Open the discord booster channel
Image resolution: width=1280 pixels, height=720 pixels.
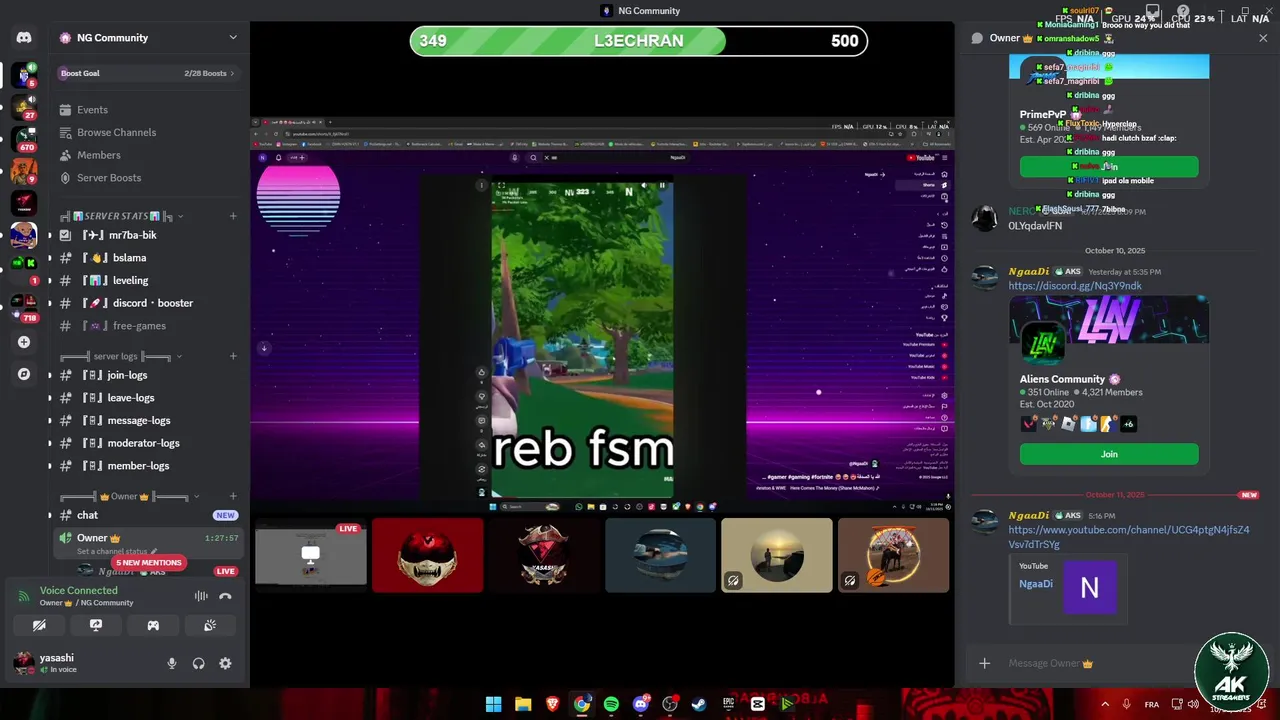tap(148, 303)
